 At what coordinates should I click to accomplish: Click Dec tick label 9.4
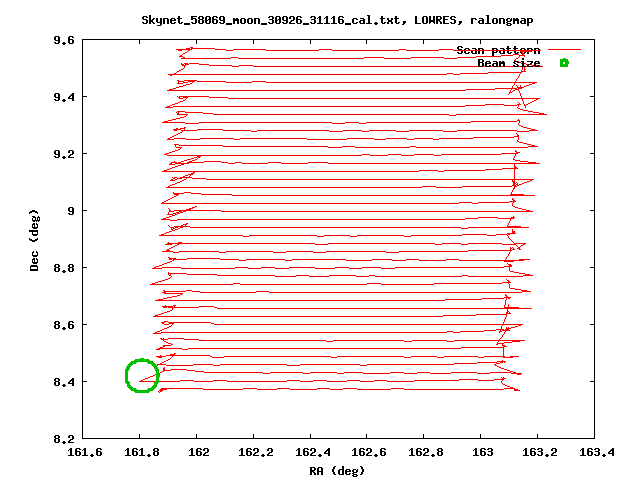tap(64, 97)
